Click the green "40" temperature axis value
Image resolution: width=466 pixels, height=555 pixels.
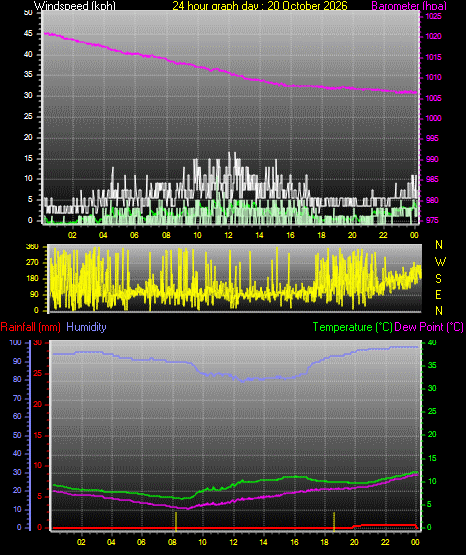coord(432,342)
